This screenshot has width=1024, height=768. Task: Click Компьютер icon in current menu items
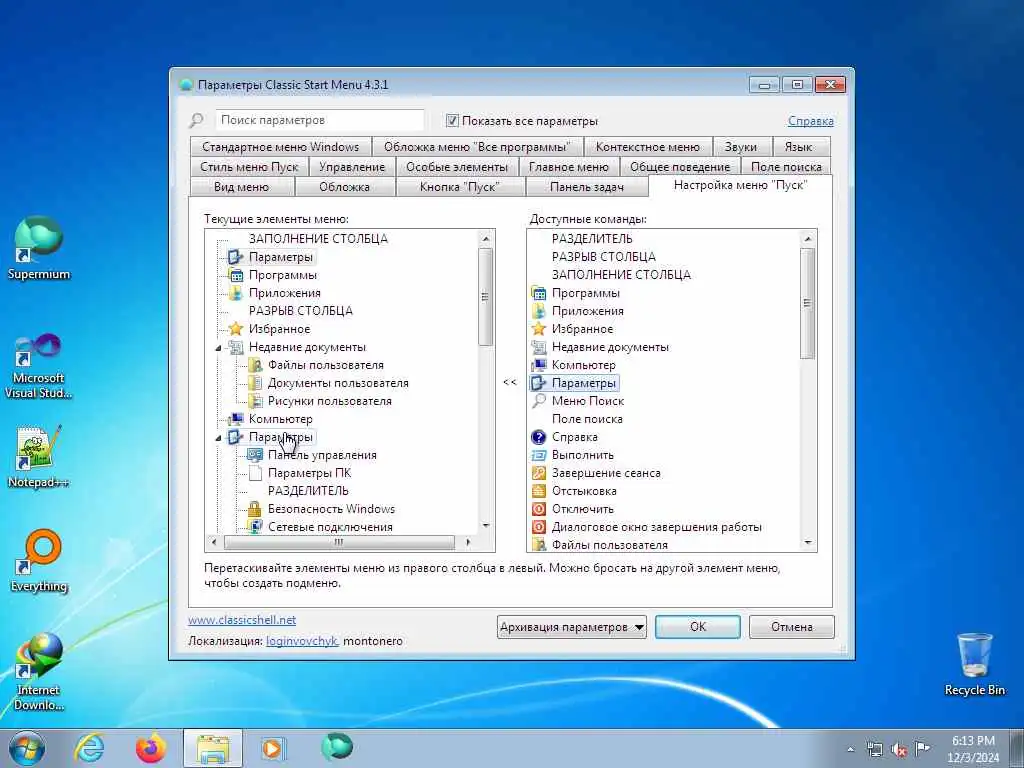(x=236, y=419)
